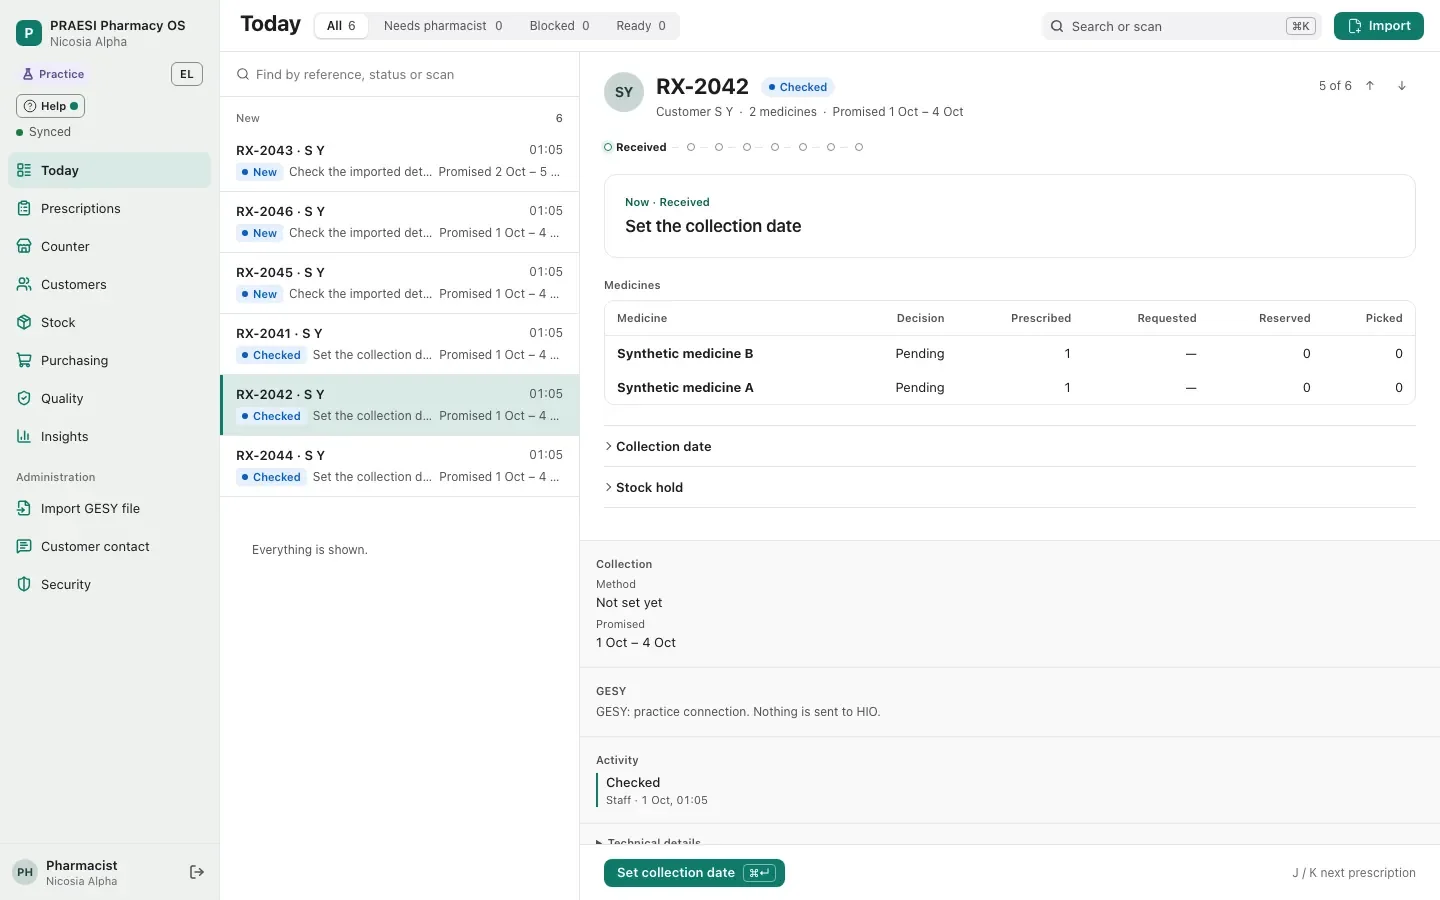Select the Synthetic medicine A row
1440x900 pixels.
tap(1010, 388)
